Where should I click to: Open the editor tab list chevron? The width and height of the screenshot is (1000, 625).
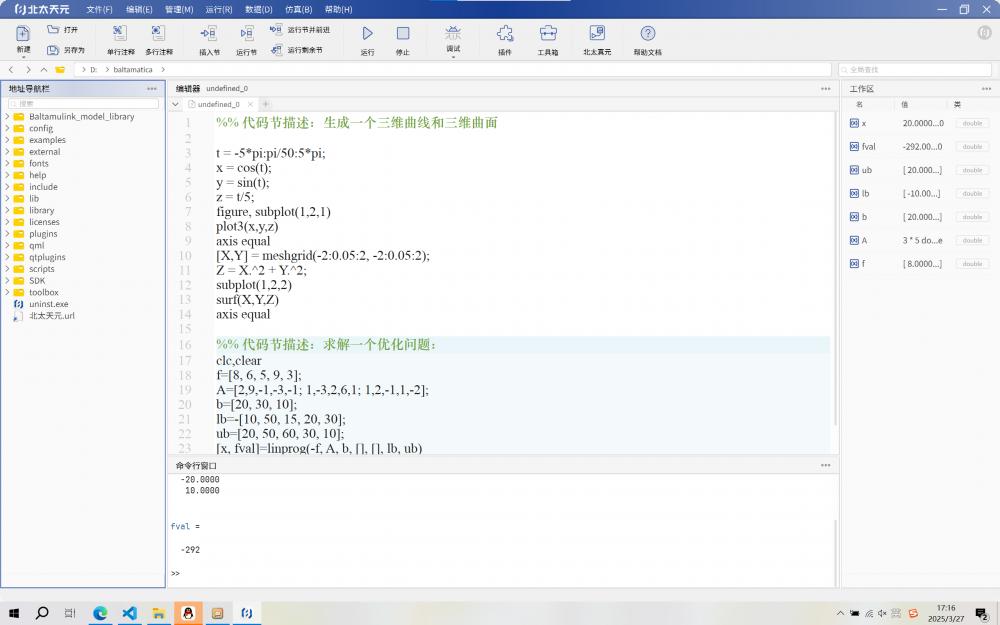(x=176, y=104)
